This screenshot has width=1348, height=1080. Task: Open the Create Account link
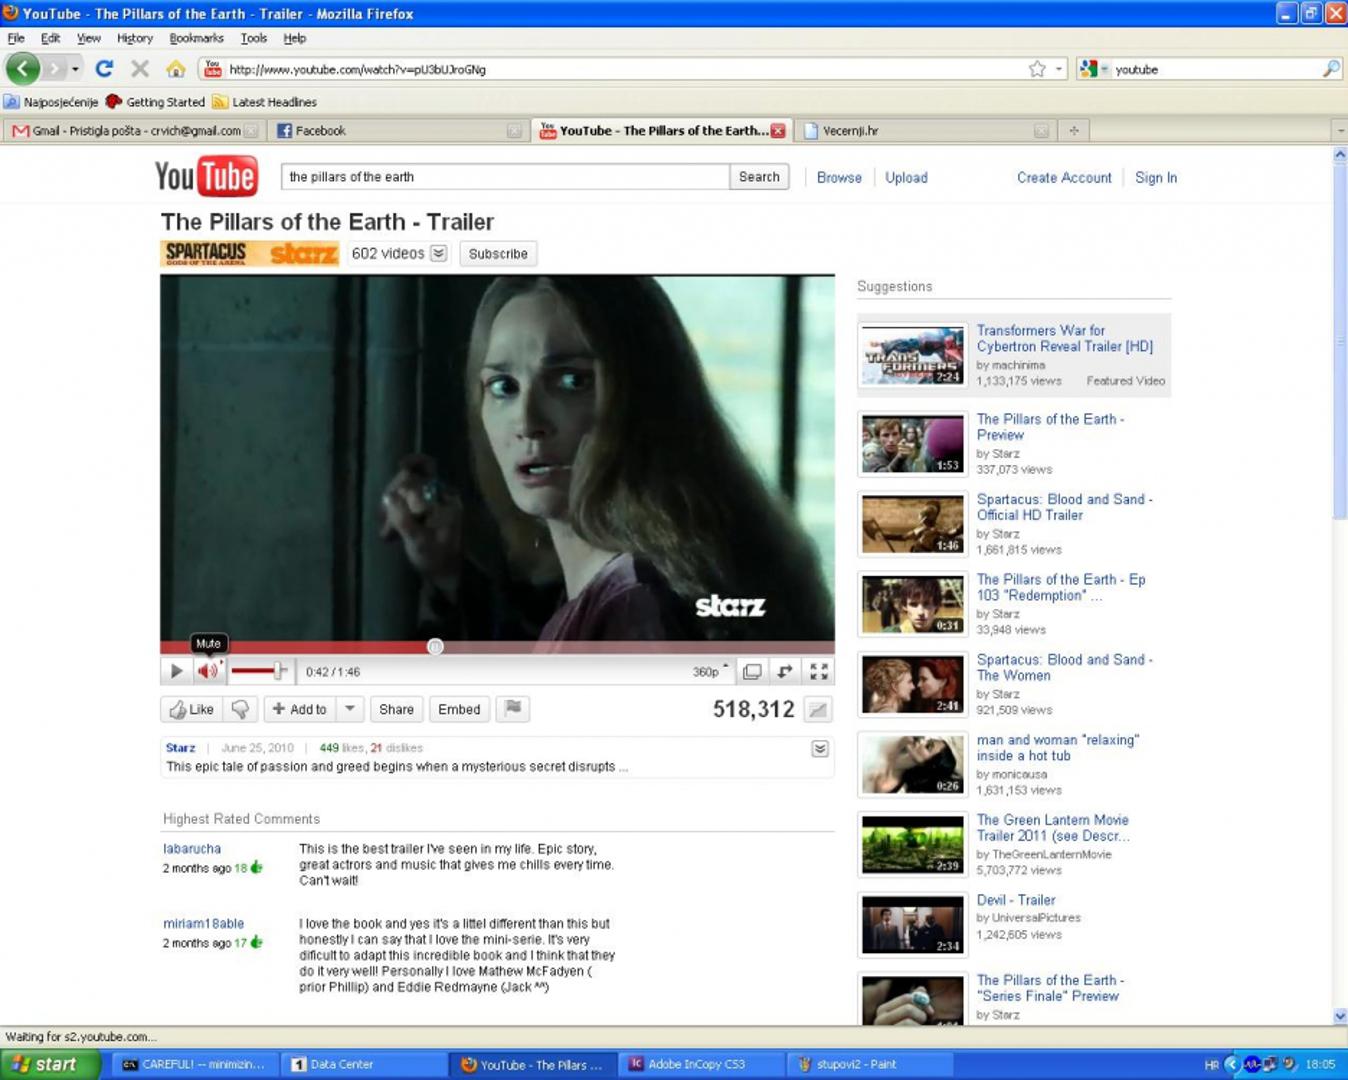[1064, 177]
